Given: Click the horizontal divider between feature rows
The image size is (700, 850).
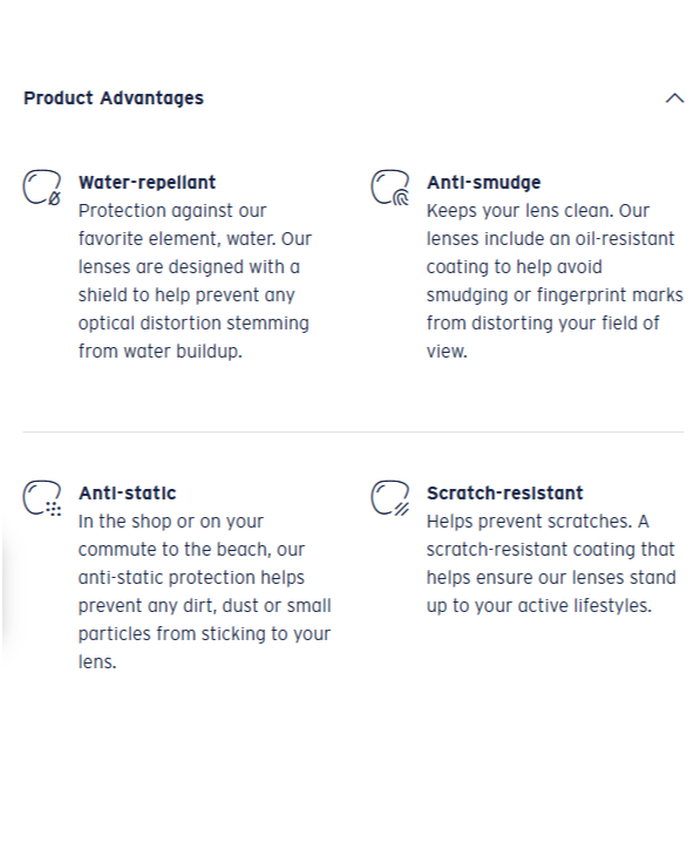Looking at the screenshot, I should pos(352,432).
